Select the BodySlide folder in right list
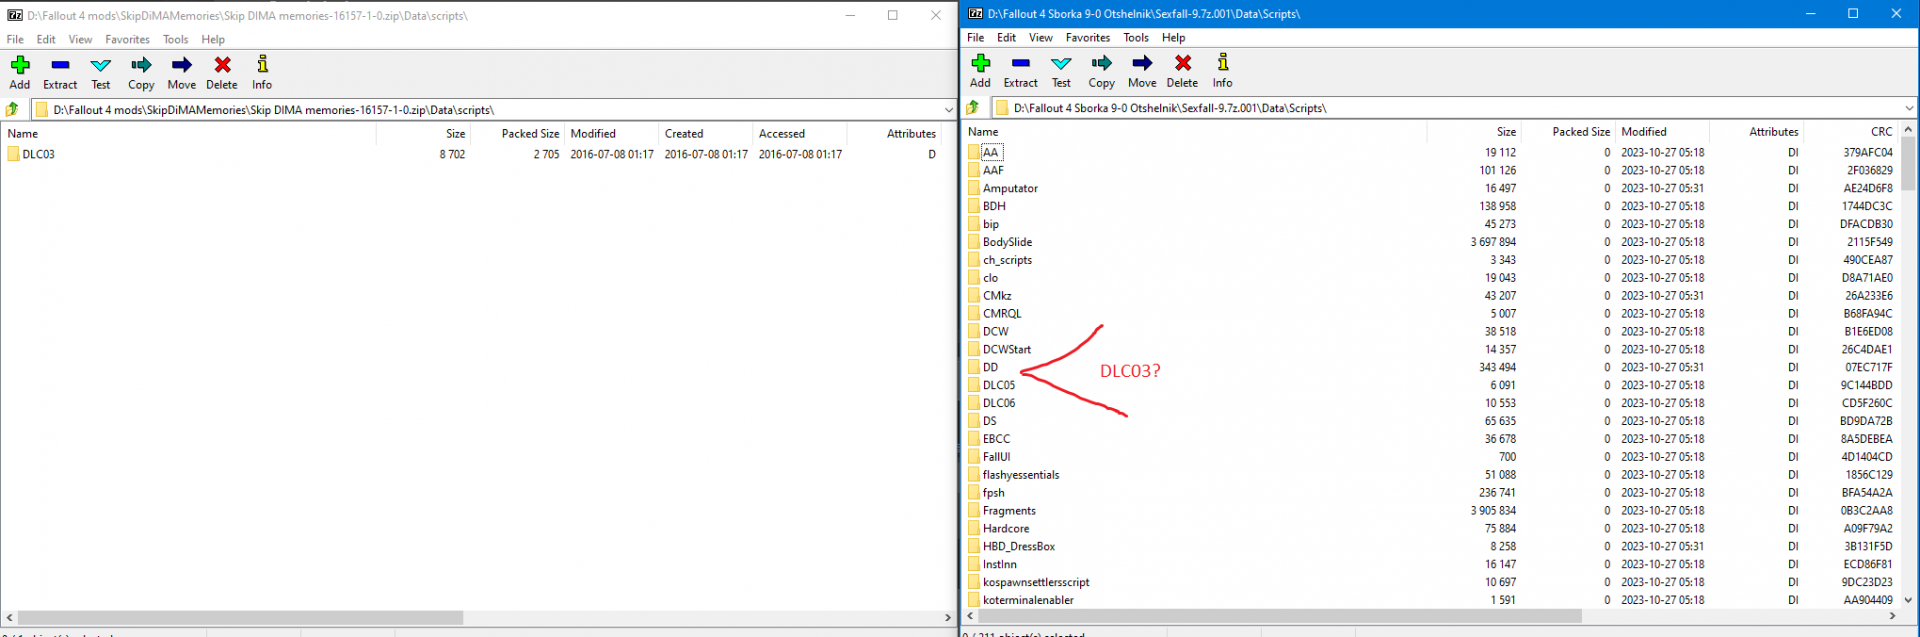Viewport: 1920px width, 637px height. (x=1006, y=242)
